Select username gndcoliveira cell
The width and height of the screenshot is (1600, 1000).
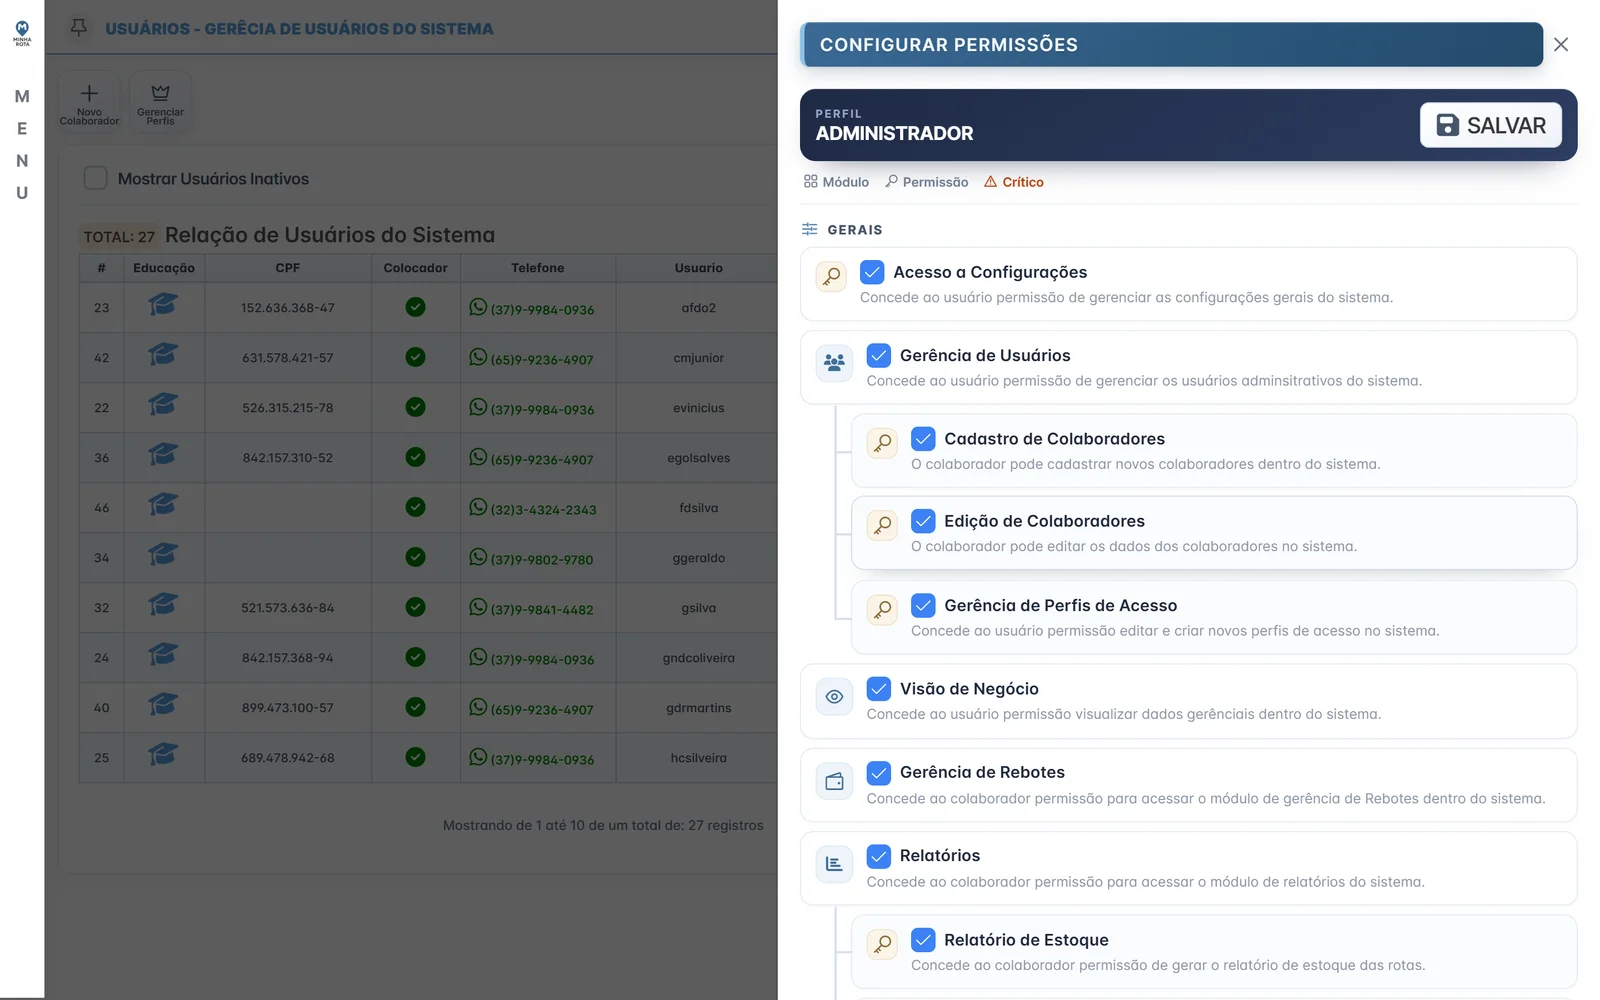pos(698,658)
